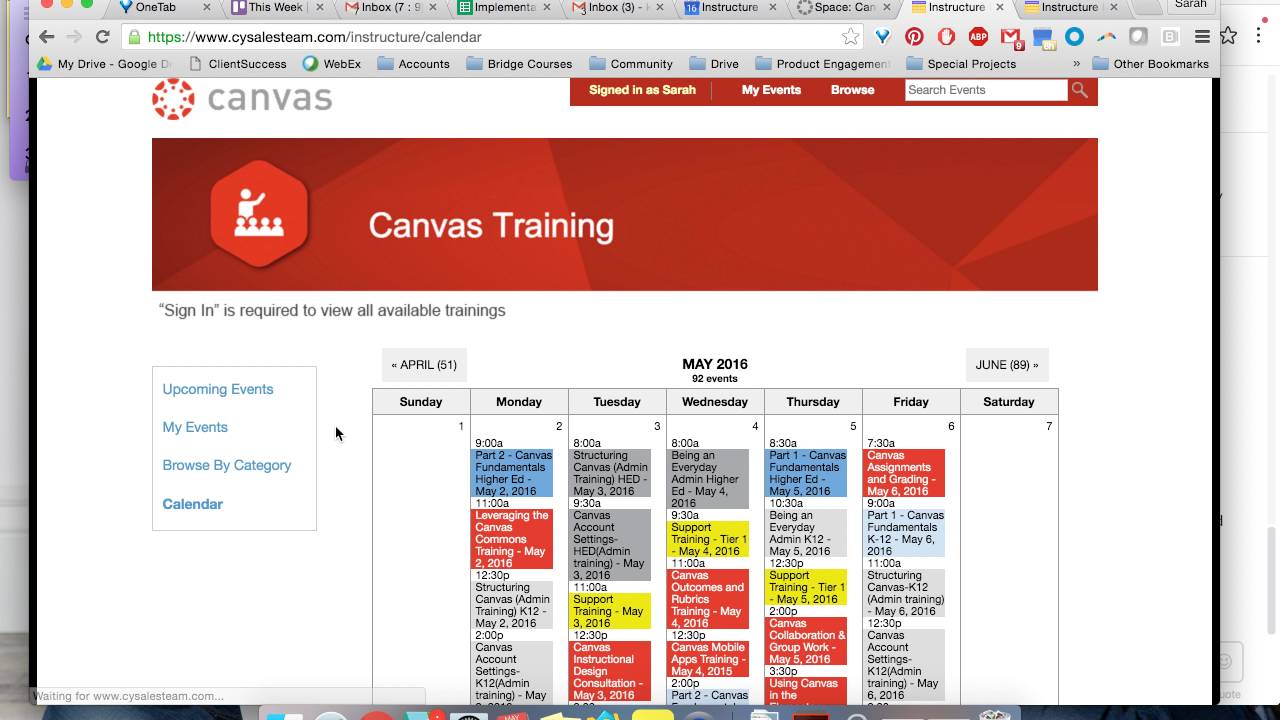Open Canvas Mobile Apps Training event
Viewport: 1280px width, 720px height.
(x=708, y=659)
